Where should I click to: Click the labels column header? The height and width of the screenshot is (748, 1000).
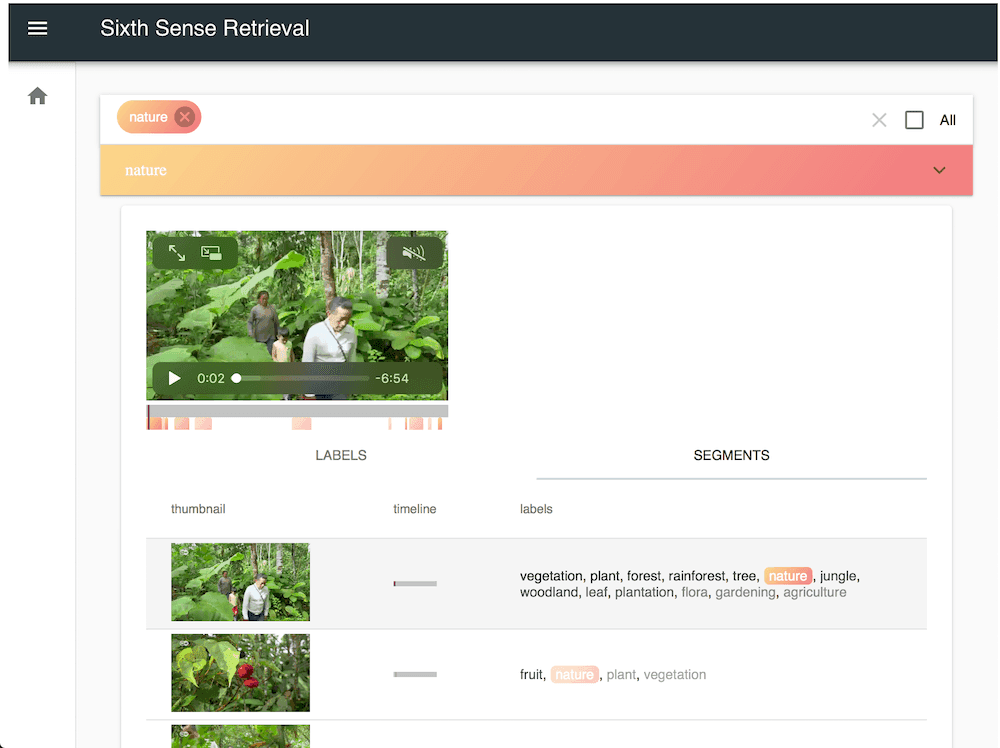click(x=536, y=509)
